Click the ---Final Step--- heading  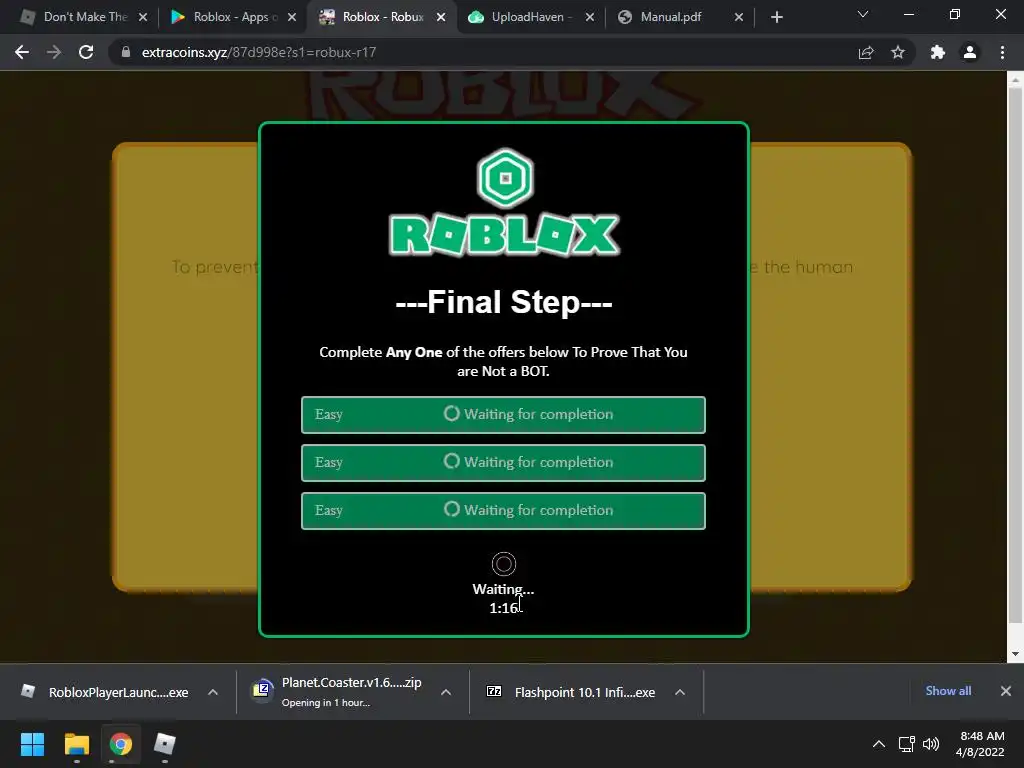(504, 302)
